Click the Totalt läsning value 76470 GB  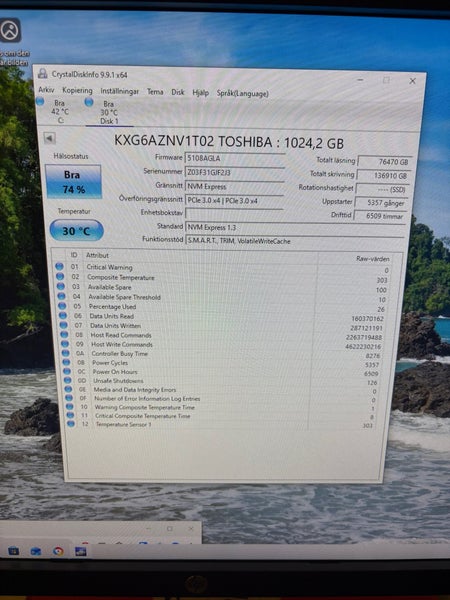(385, 162)
